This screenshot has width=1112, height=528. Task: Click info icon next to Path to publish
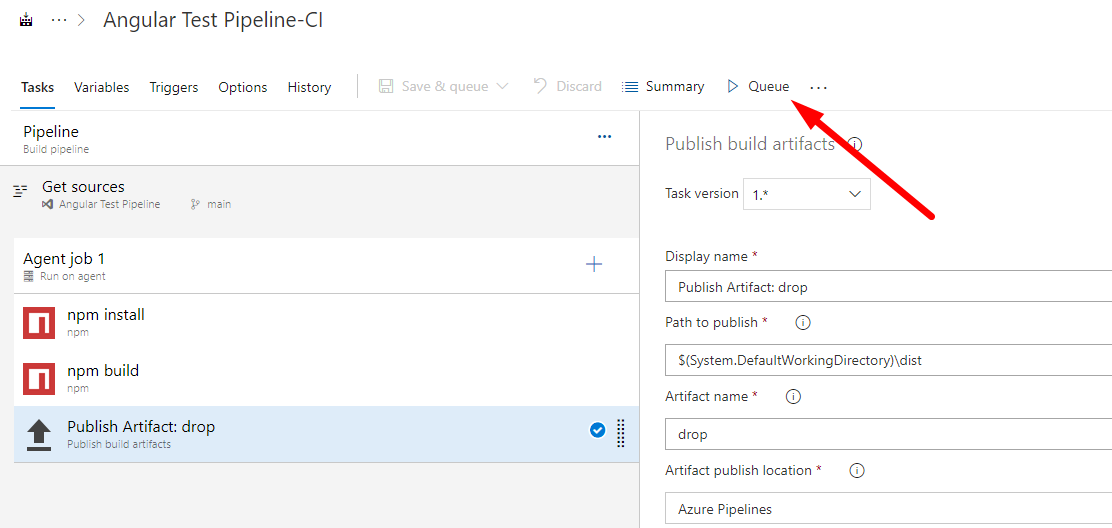point(802,323)
